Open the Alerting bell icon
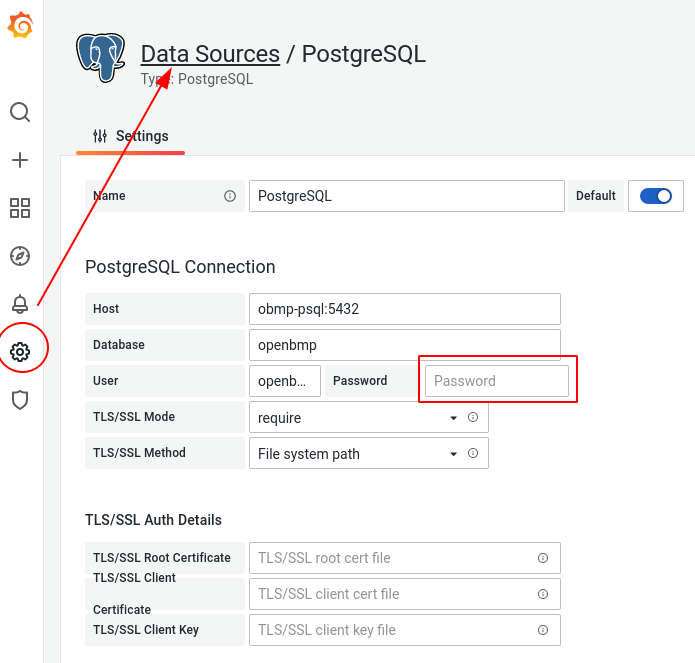The image size is (695, 663). point(20,304)
